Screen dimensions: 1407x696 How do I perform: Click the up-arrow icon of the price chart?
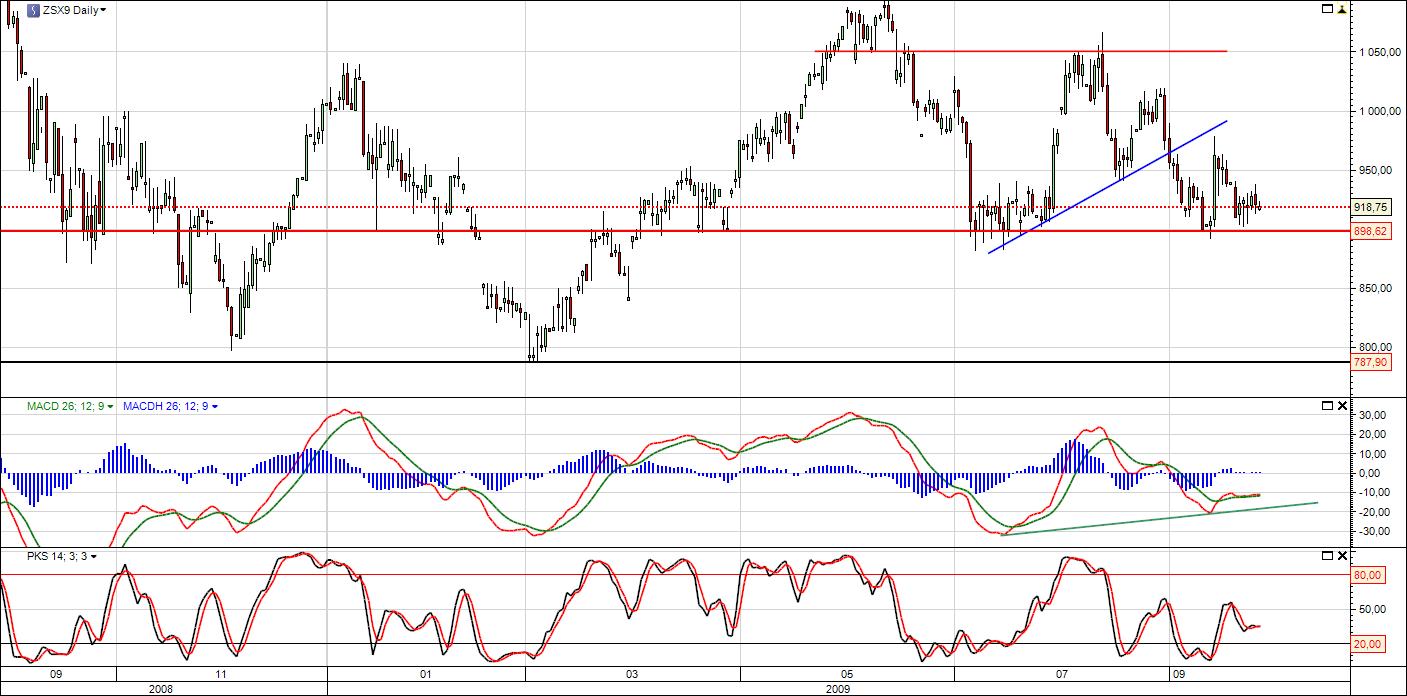click(x=1343, y=9)
